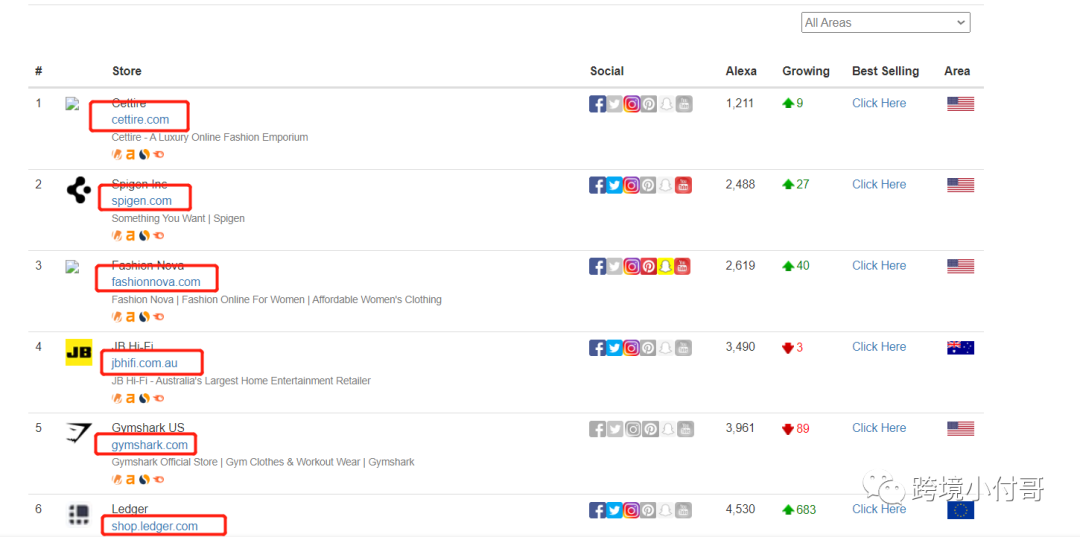The image size is (1080, 537).
Task: Open Ledger's Twitter icon
Action: click(614, 510)
